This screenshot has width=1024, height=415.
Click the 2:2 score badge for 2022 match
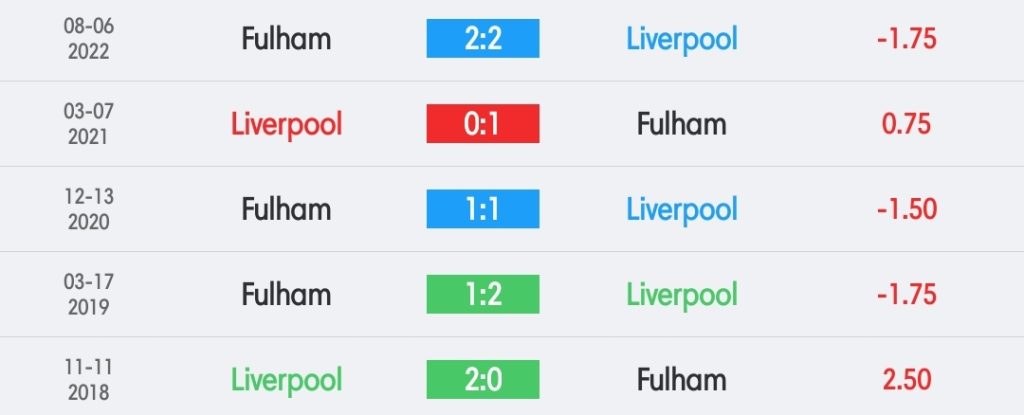(x=483, y=39)
